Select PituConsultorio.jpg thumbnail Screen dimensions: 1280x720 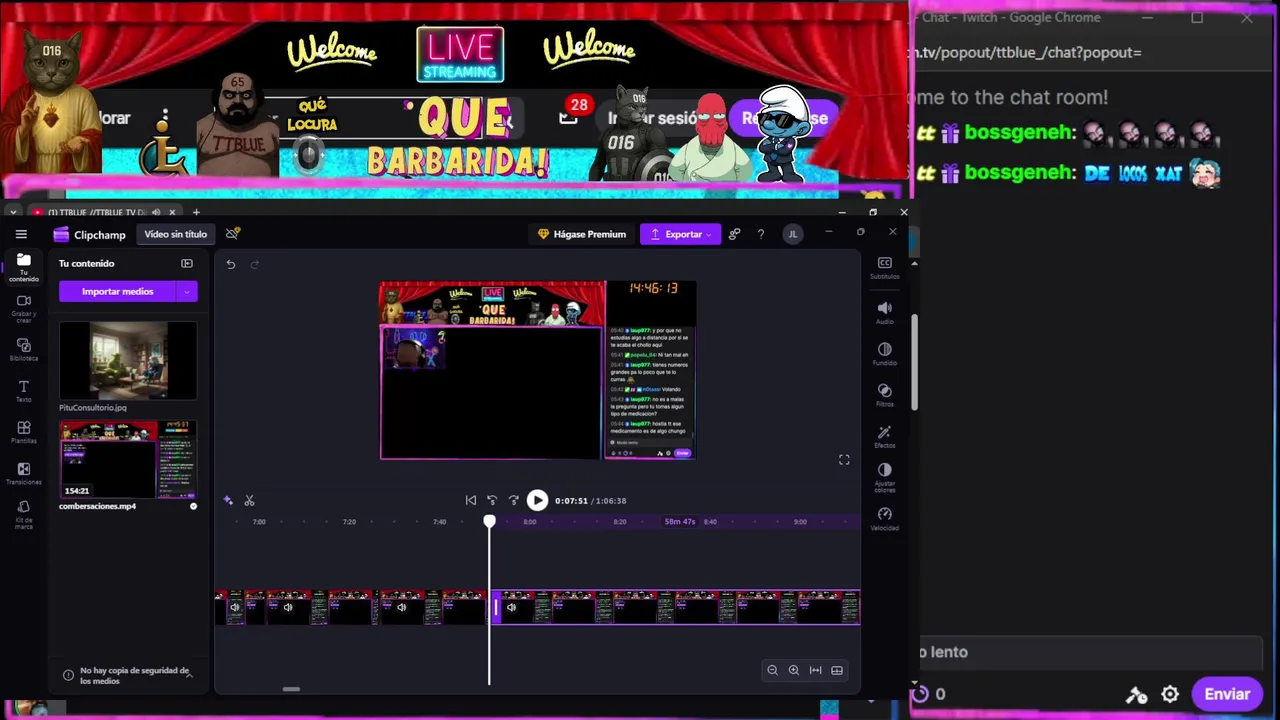tap(128, 361)
